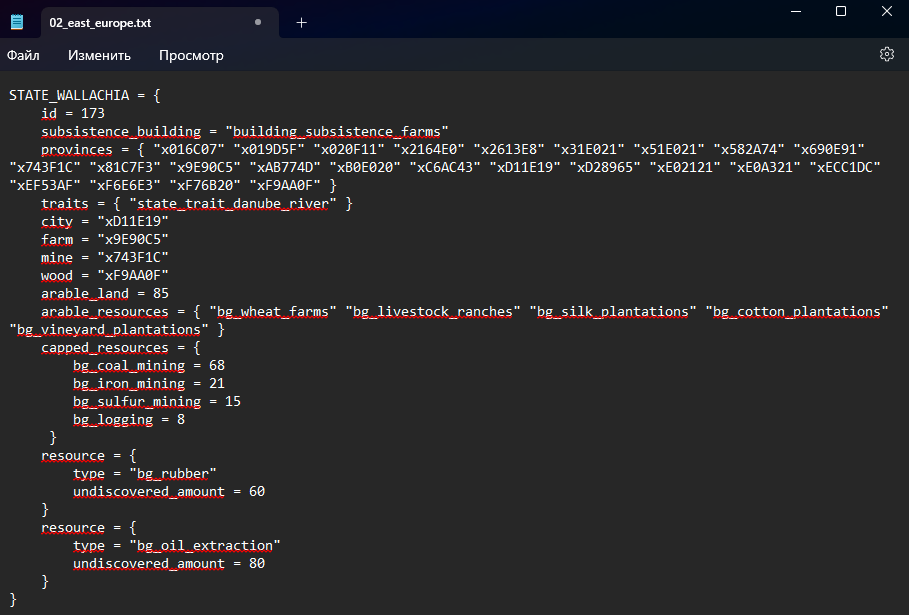Click the bg_logging keyword

pyautogui.click(x=112, y=420)
